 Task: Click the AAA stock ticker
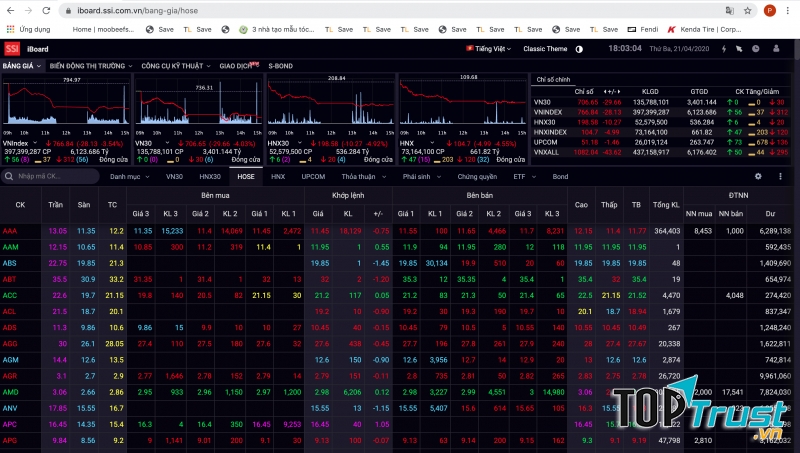point(10,231)
